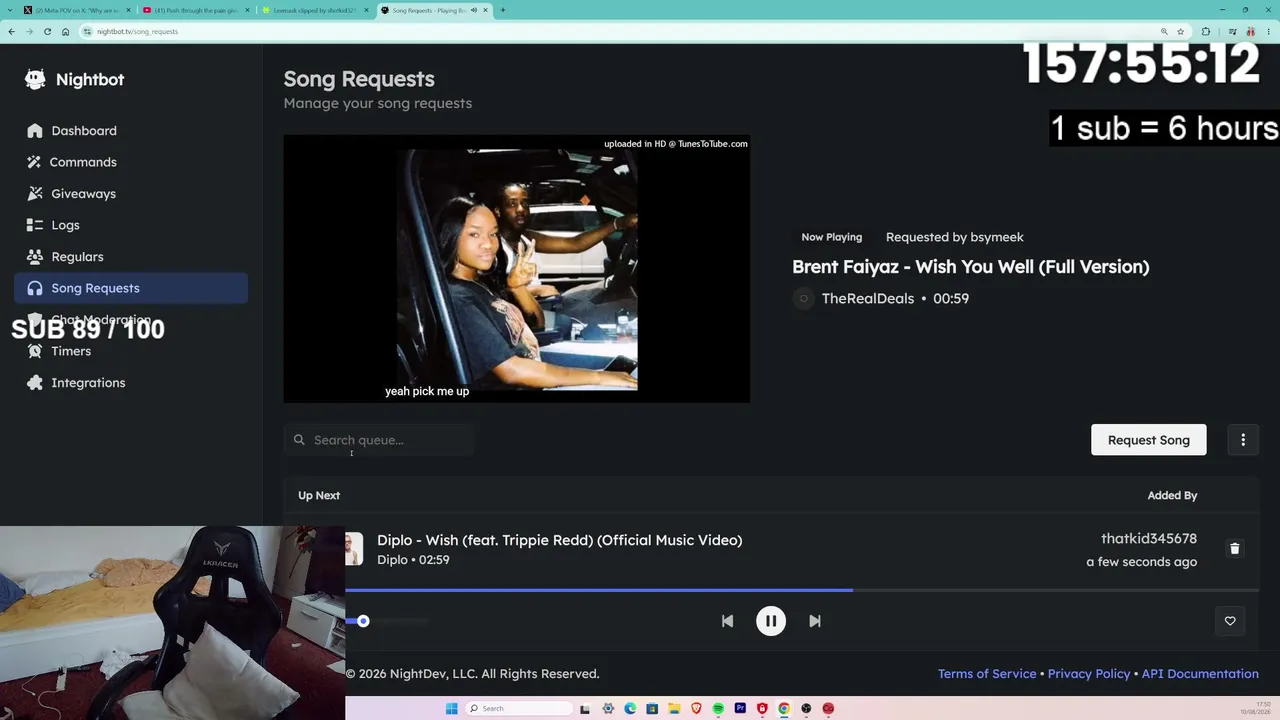
Task: Click the Dashboard home icon
Action: pyautogui.click(x=35, y=131)
